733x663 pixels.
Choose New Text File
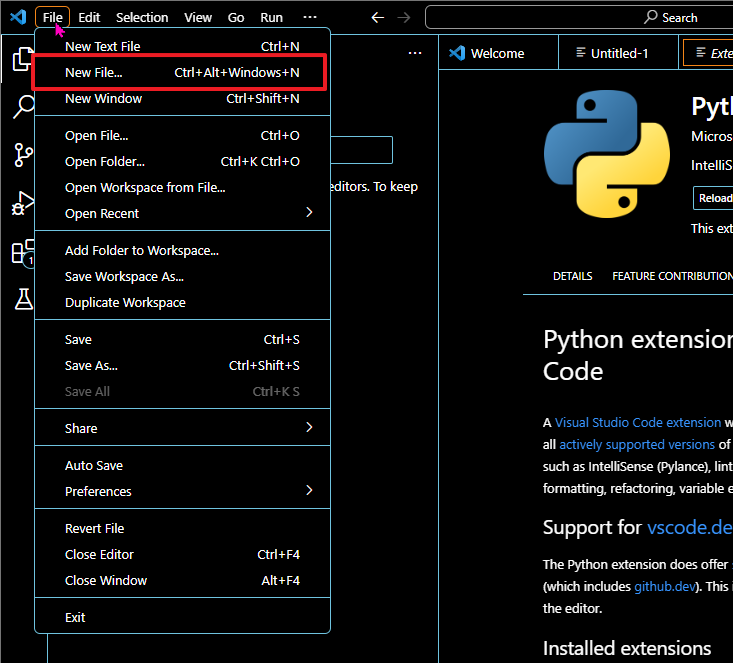point(182,46)
